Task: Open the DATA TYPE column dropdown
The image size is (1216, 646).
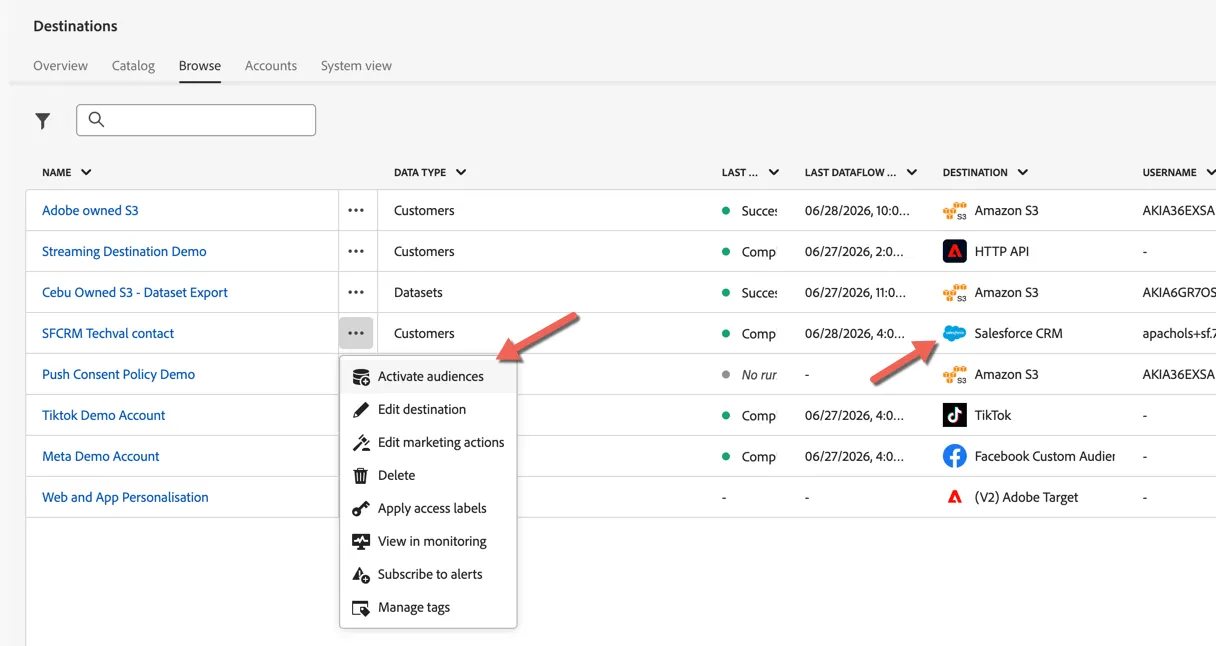Action: (461, 172)
